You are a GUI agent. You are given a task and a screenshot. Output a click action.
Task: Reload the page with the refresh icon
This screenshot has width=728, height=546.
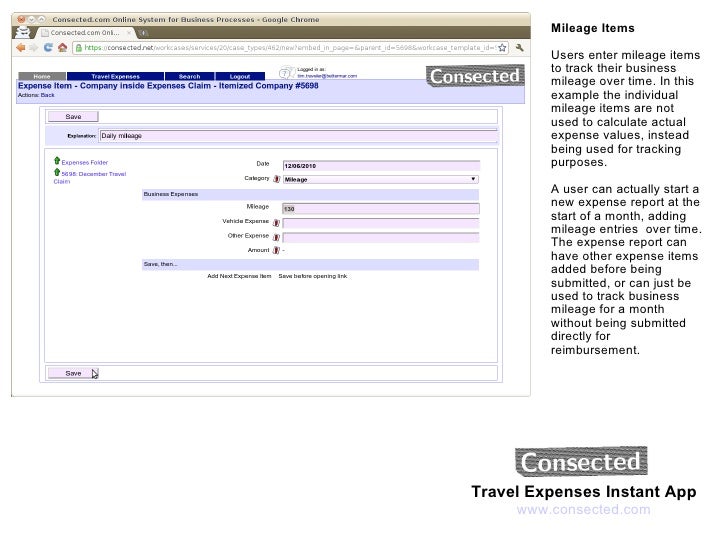[48, 47]
